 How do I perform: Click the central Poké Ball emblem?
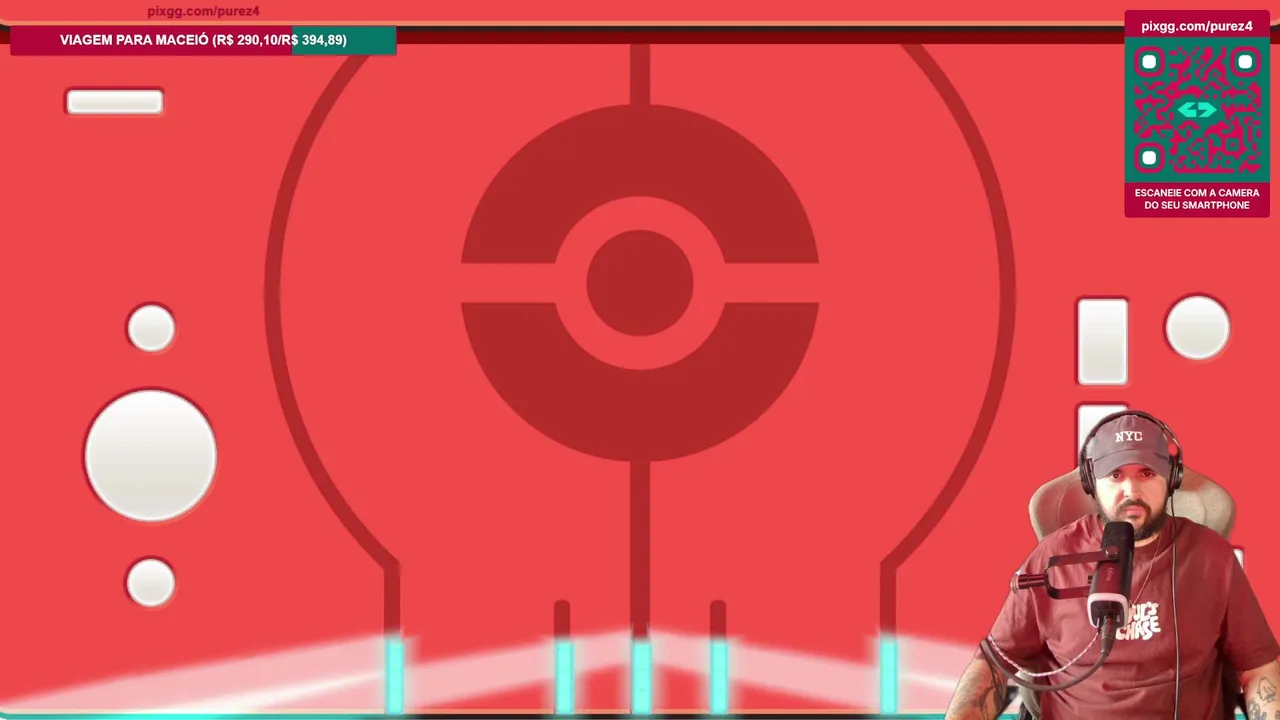pyautogui.click(x=640, y=283)
